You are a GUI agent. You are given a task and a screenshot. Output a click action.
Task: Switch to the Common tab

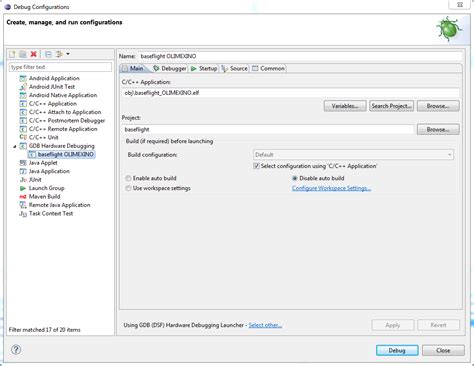(x=268, y=68)
